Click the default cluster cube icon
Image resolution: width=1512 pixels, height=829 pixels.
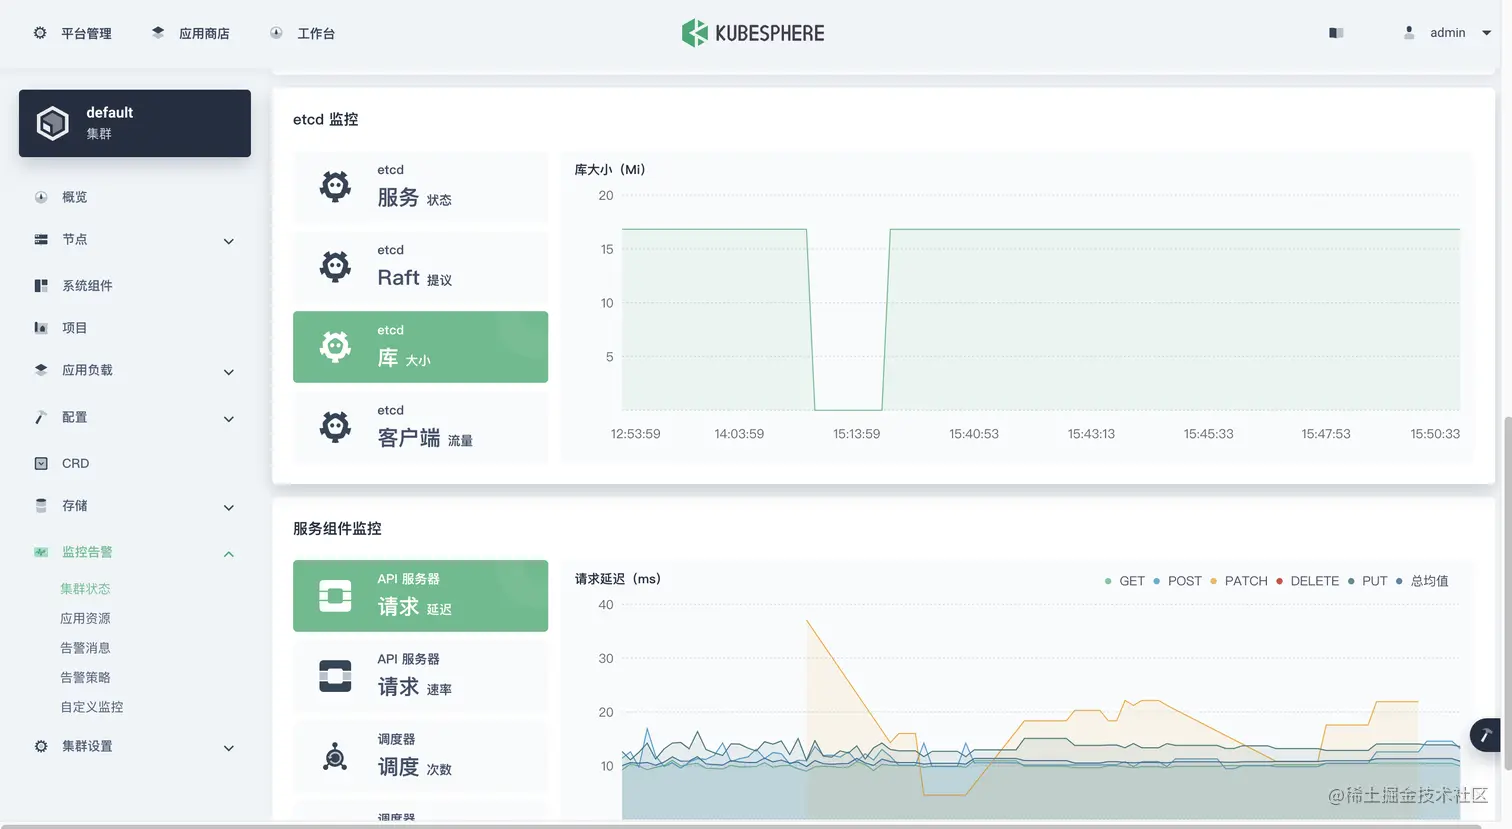(x=53, y=123)
